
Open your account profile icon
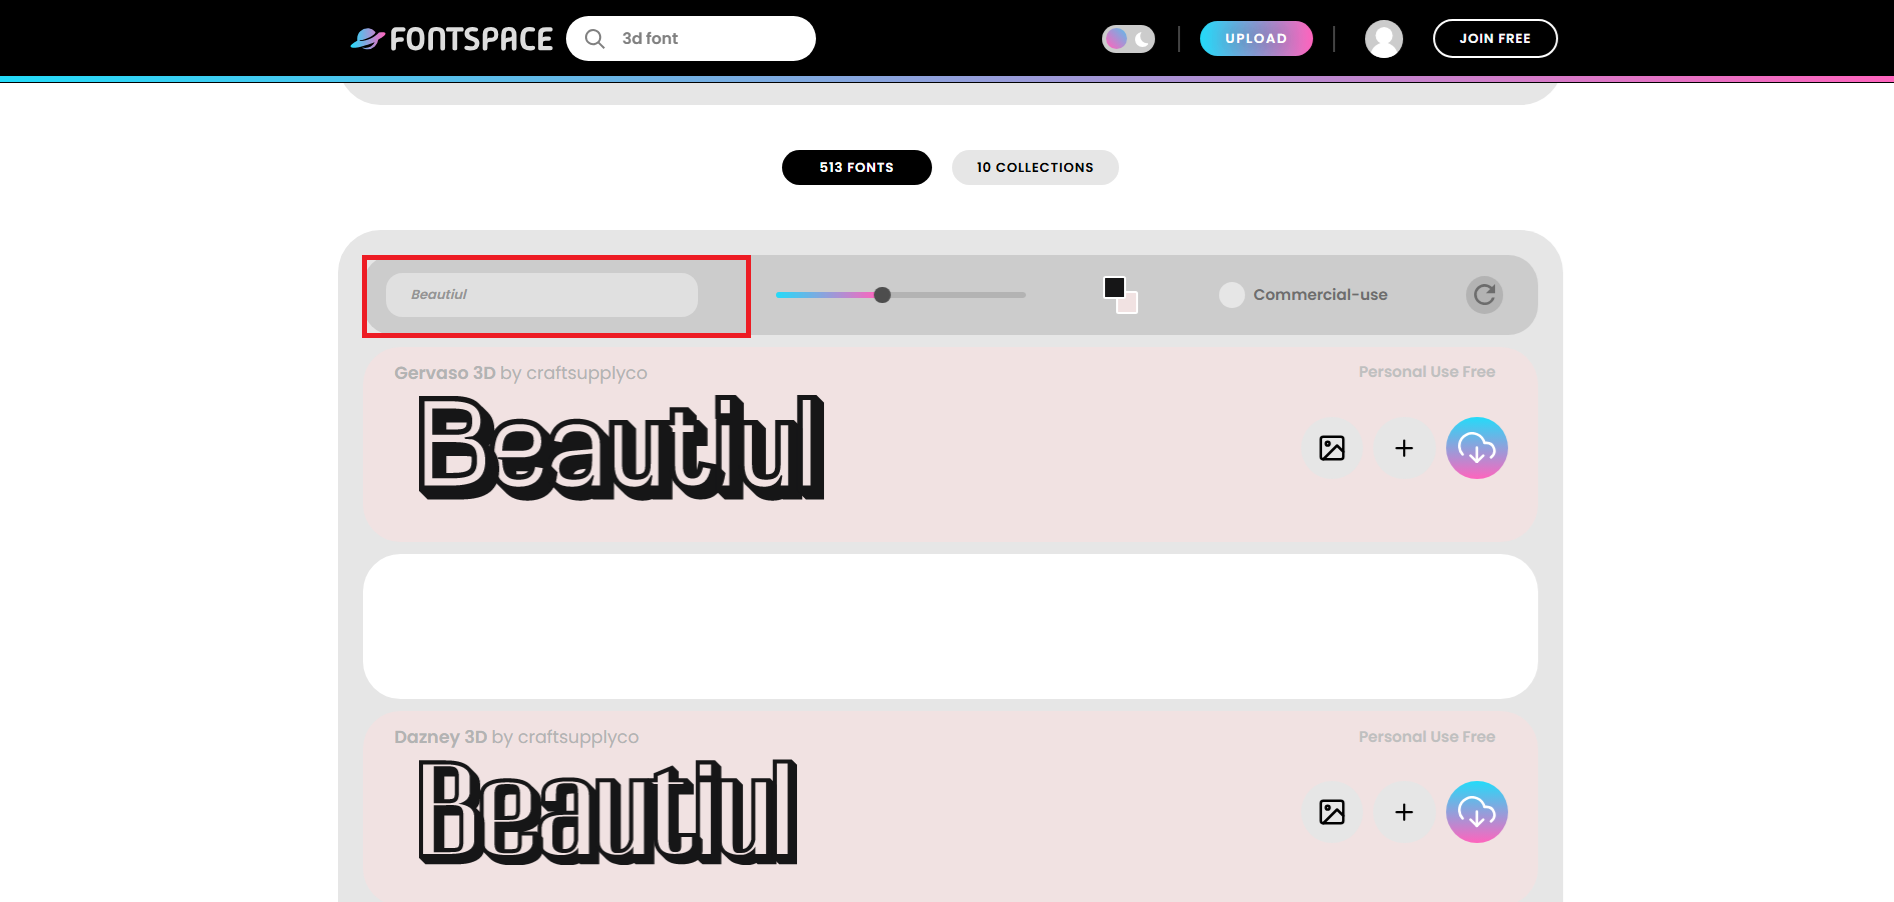coord(1383,38)
